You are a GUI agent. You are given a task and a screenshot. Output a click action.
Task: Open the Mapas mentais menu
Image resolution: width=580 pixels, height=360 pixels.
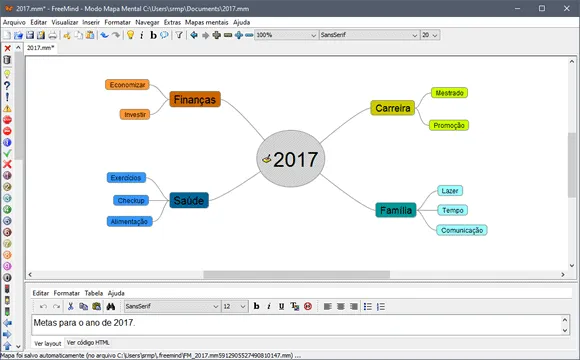[207, 22]
